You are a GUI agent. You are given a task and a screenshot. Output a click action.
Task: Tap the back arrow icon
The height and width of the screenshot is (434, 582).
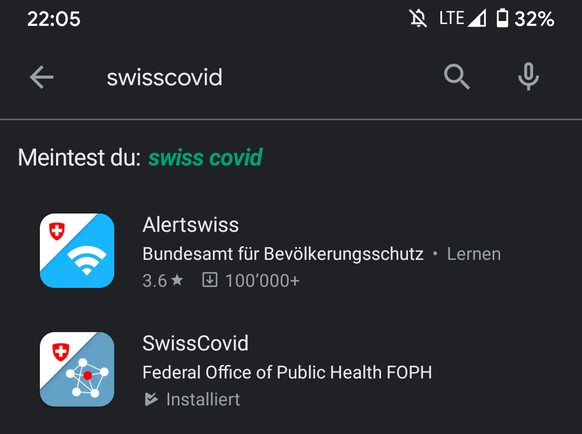(x=42, y=77)
